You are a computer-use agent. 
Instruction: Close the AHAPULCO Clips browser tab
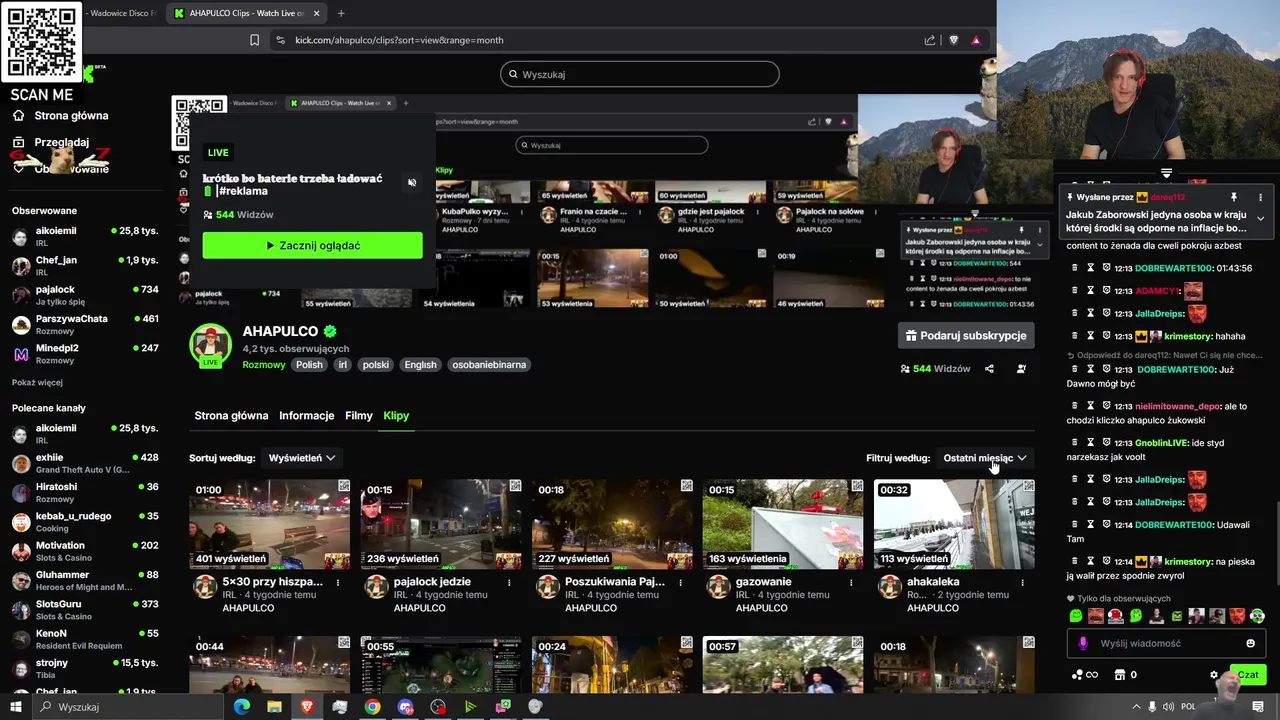[317, 13]
